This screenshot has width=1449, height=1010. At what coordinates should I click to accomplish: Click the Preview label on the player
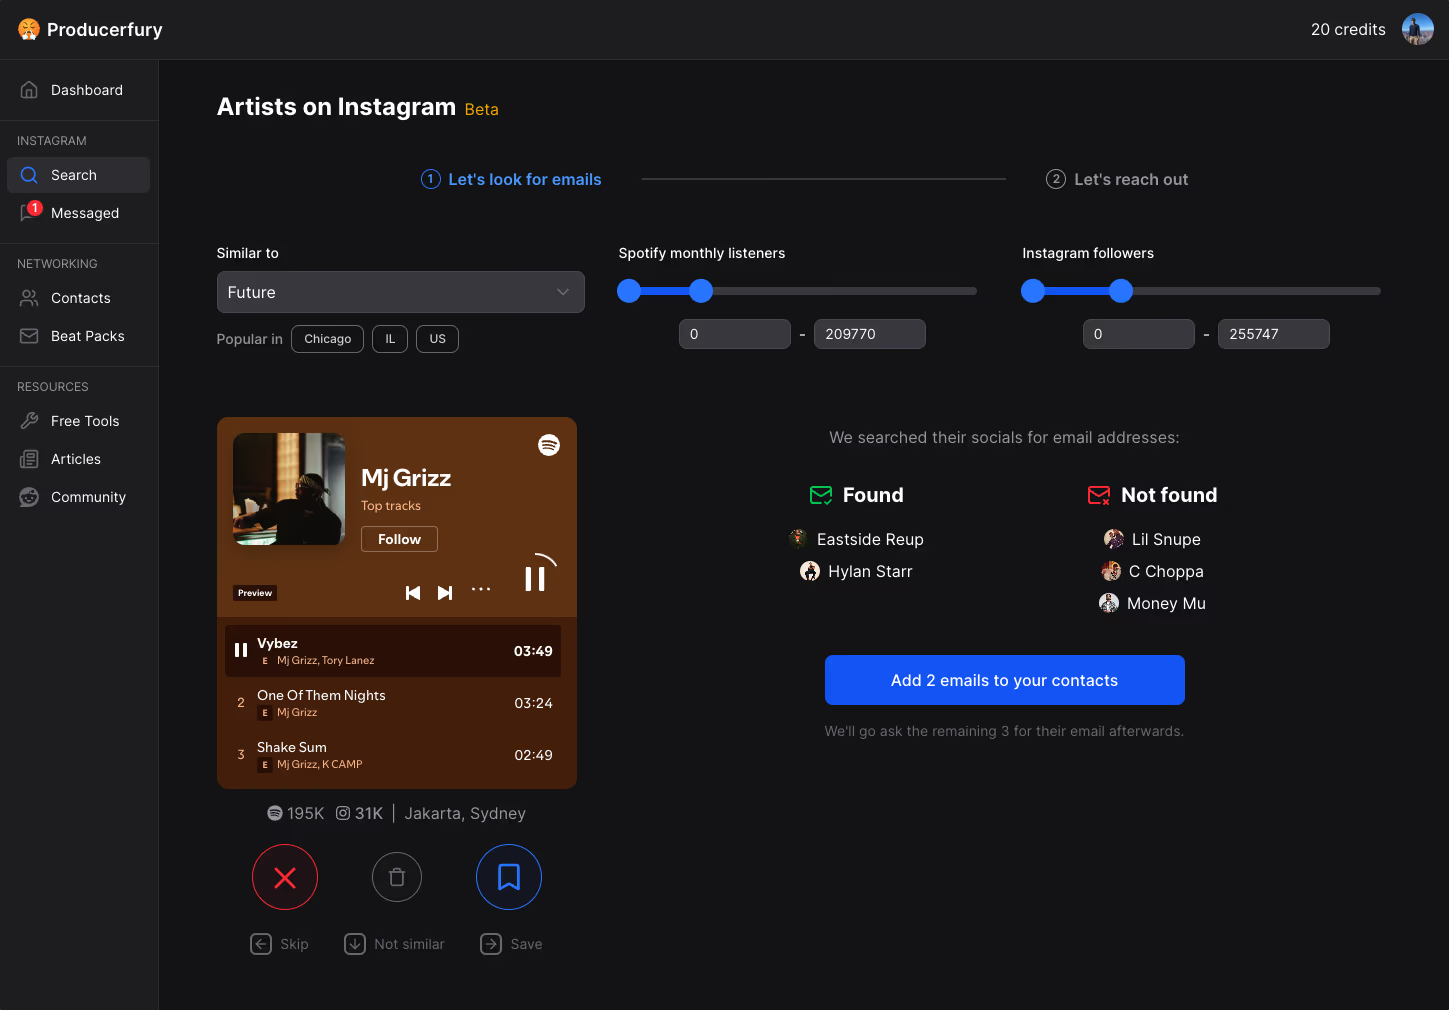255,593
